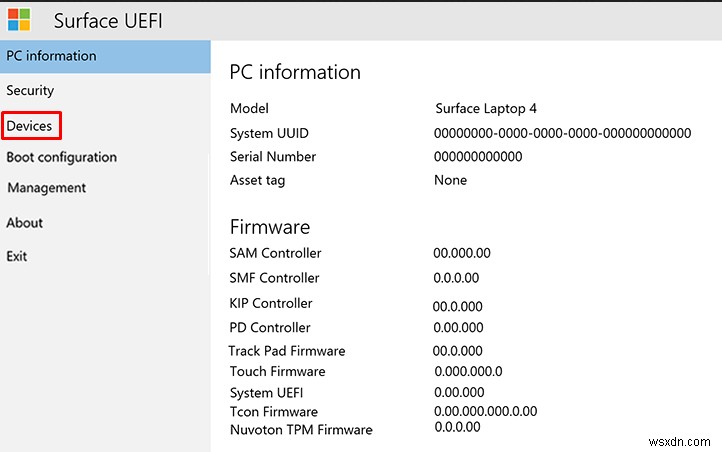This screenshot has height=452, width=722.
Task: Click the System UEFI label
Action: 267,393
